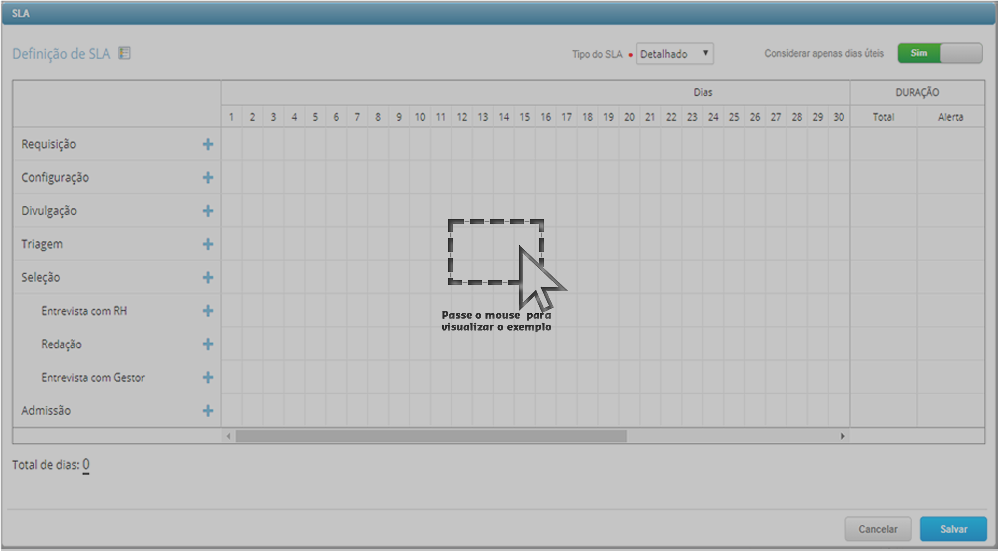Open the help icon beside Definição de SLA
The height and width of the screenshot is (551, 998).
tap(125, 54)
